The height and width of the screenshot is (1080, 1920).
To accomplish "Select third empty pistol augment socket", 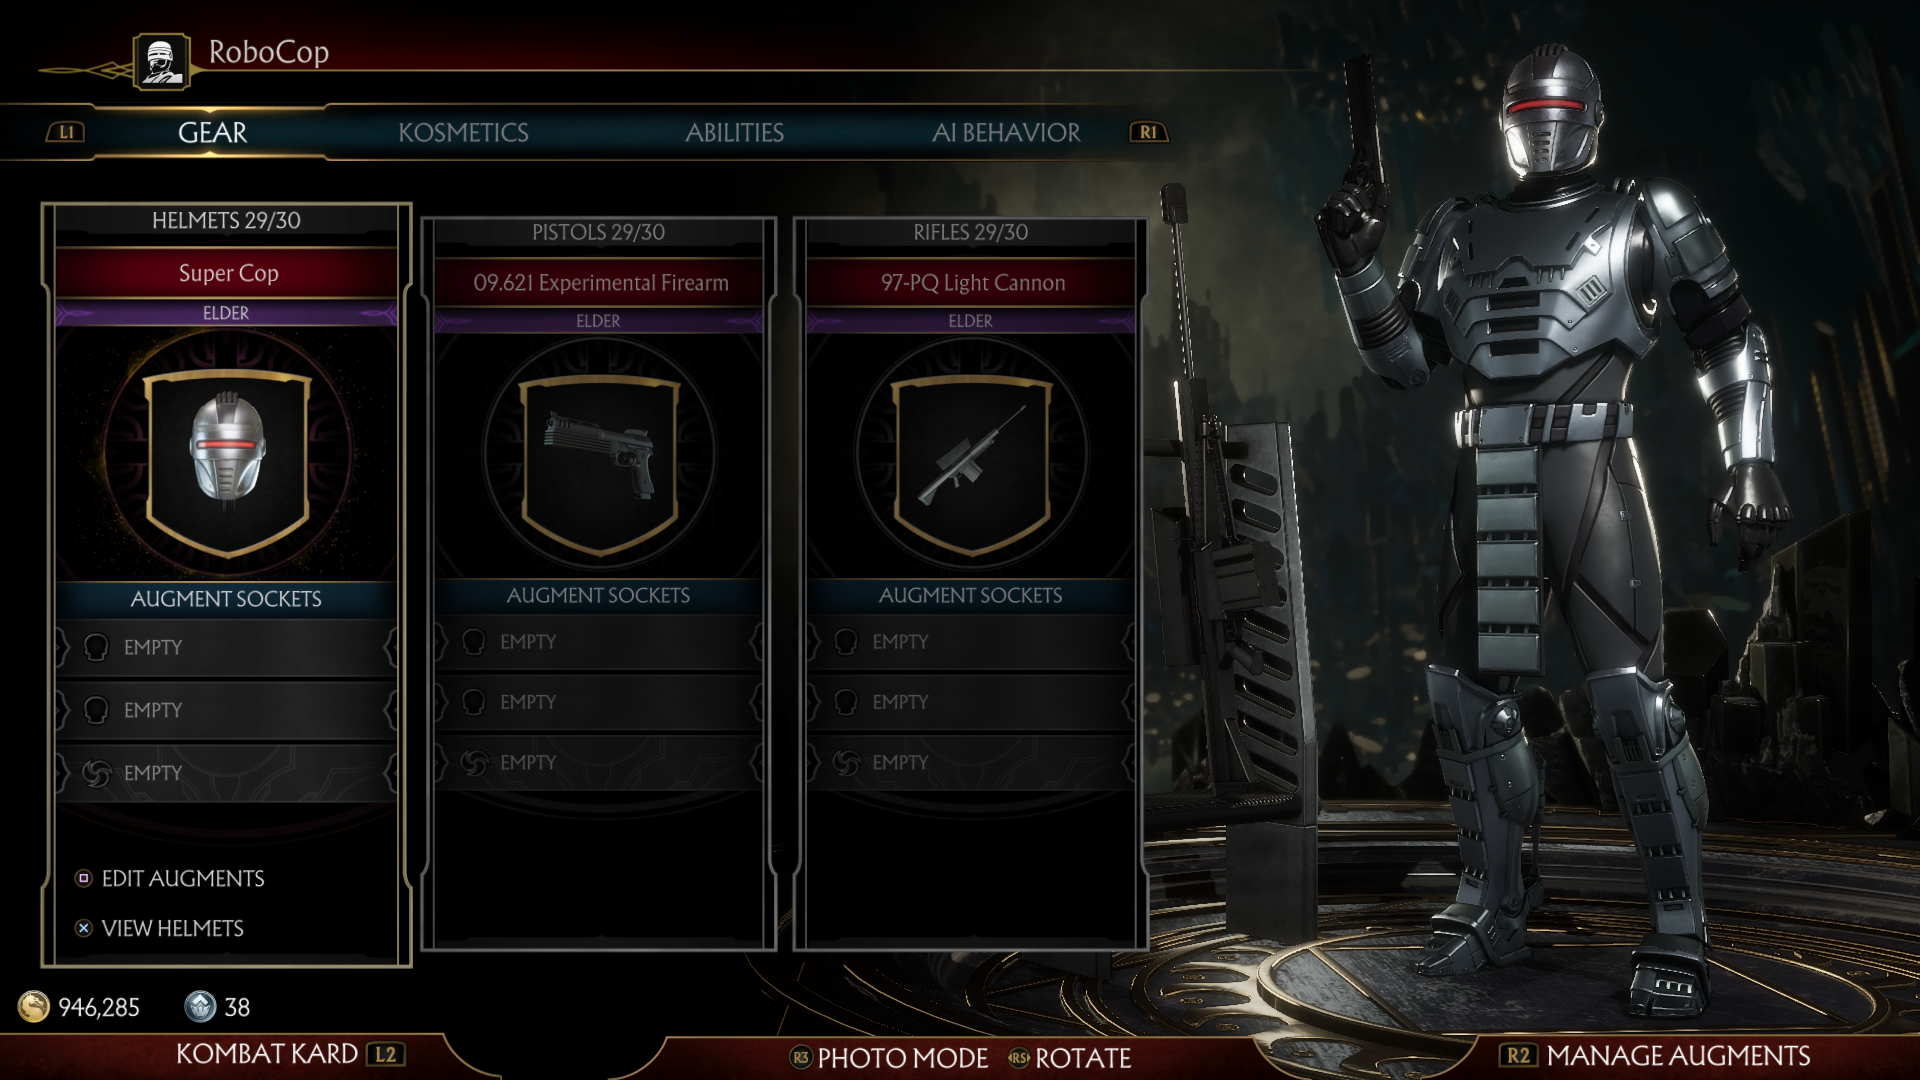I will pyautogui.click(x=598, y=762).
